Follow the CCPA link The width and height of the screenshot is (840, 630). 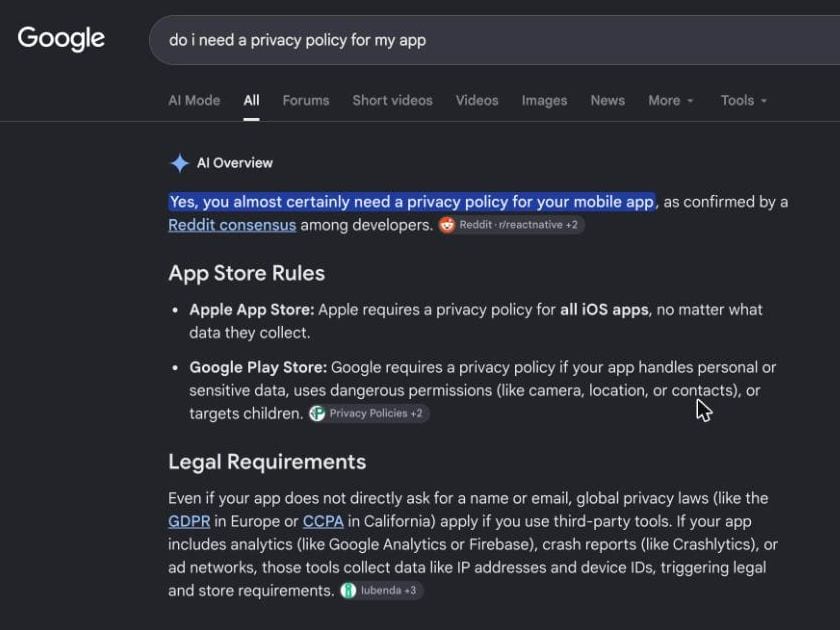point(323,521)
